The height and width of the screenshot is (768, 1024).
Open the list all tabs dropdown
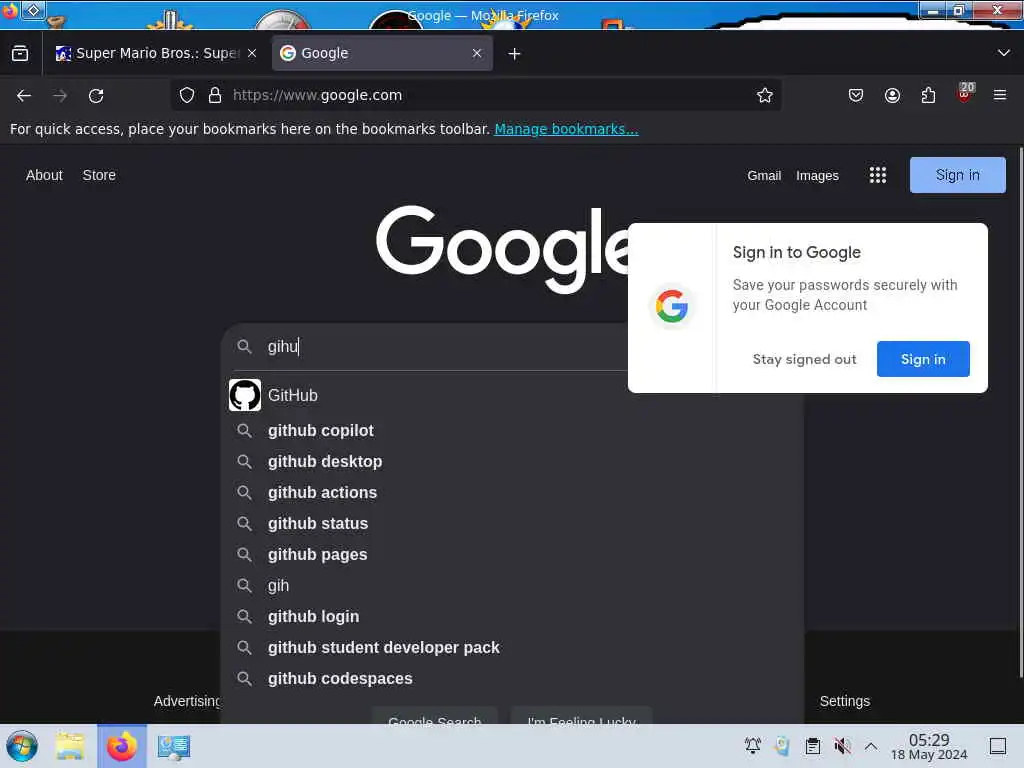pyautogui.click(x=1004, y=54)
